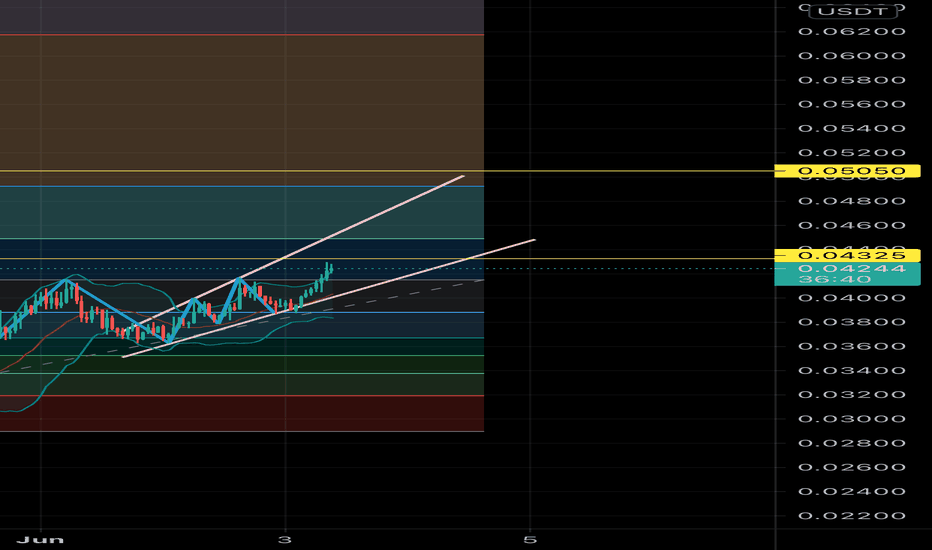Click the 0.05400 price axis value
The width and height of the screenshot is (932, 550).
pos(852,128)
